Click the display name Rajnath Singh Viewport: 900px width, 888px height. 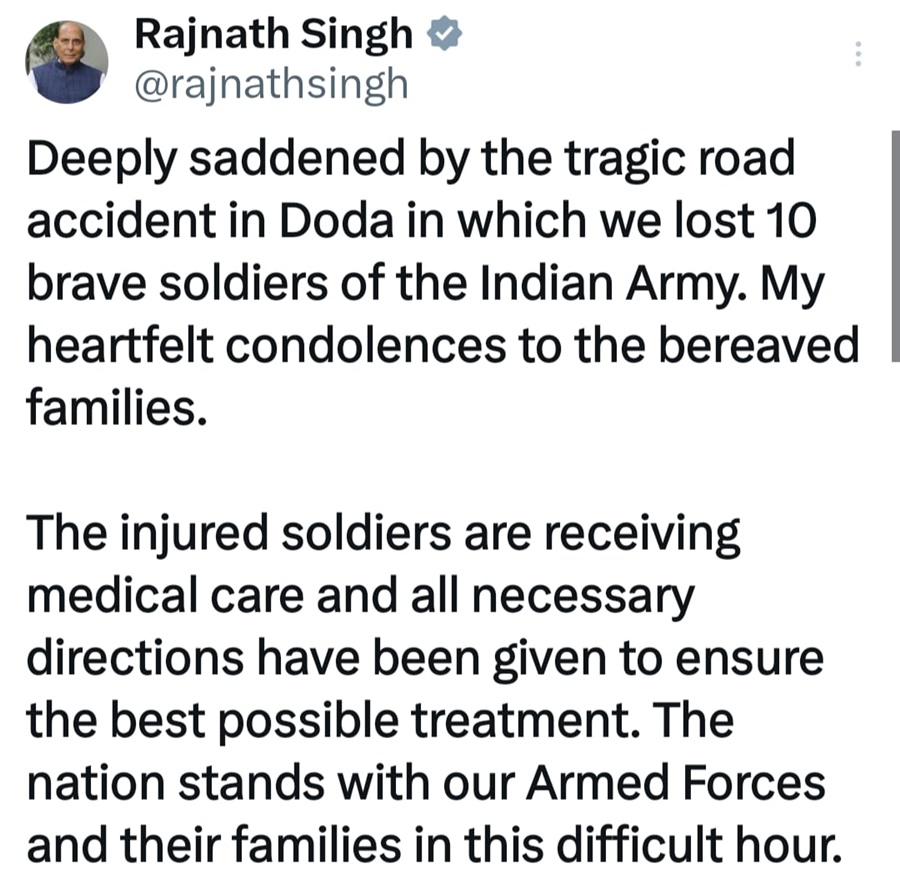(272, 36)
